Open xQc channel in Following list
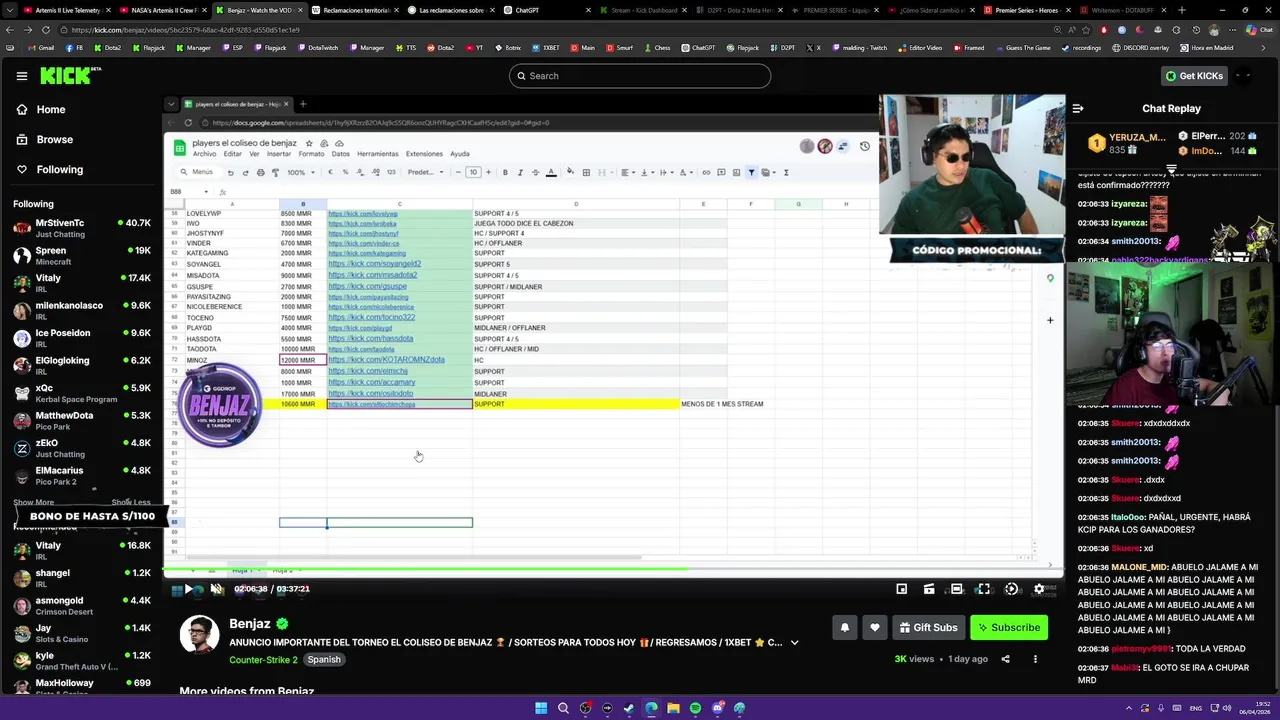1280x720 pixels. [x=82, y=393]
